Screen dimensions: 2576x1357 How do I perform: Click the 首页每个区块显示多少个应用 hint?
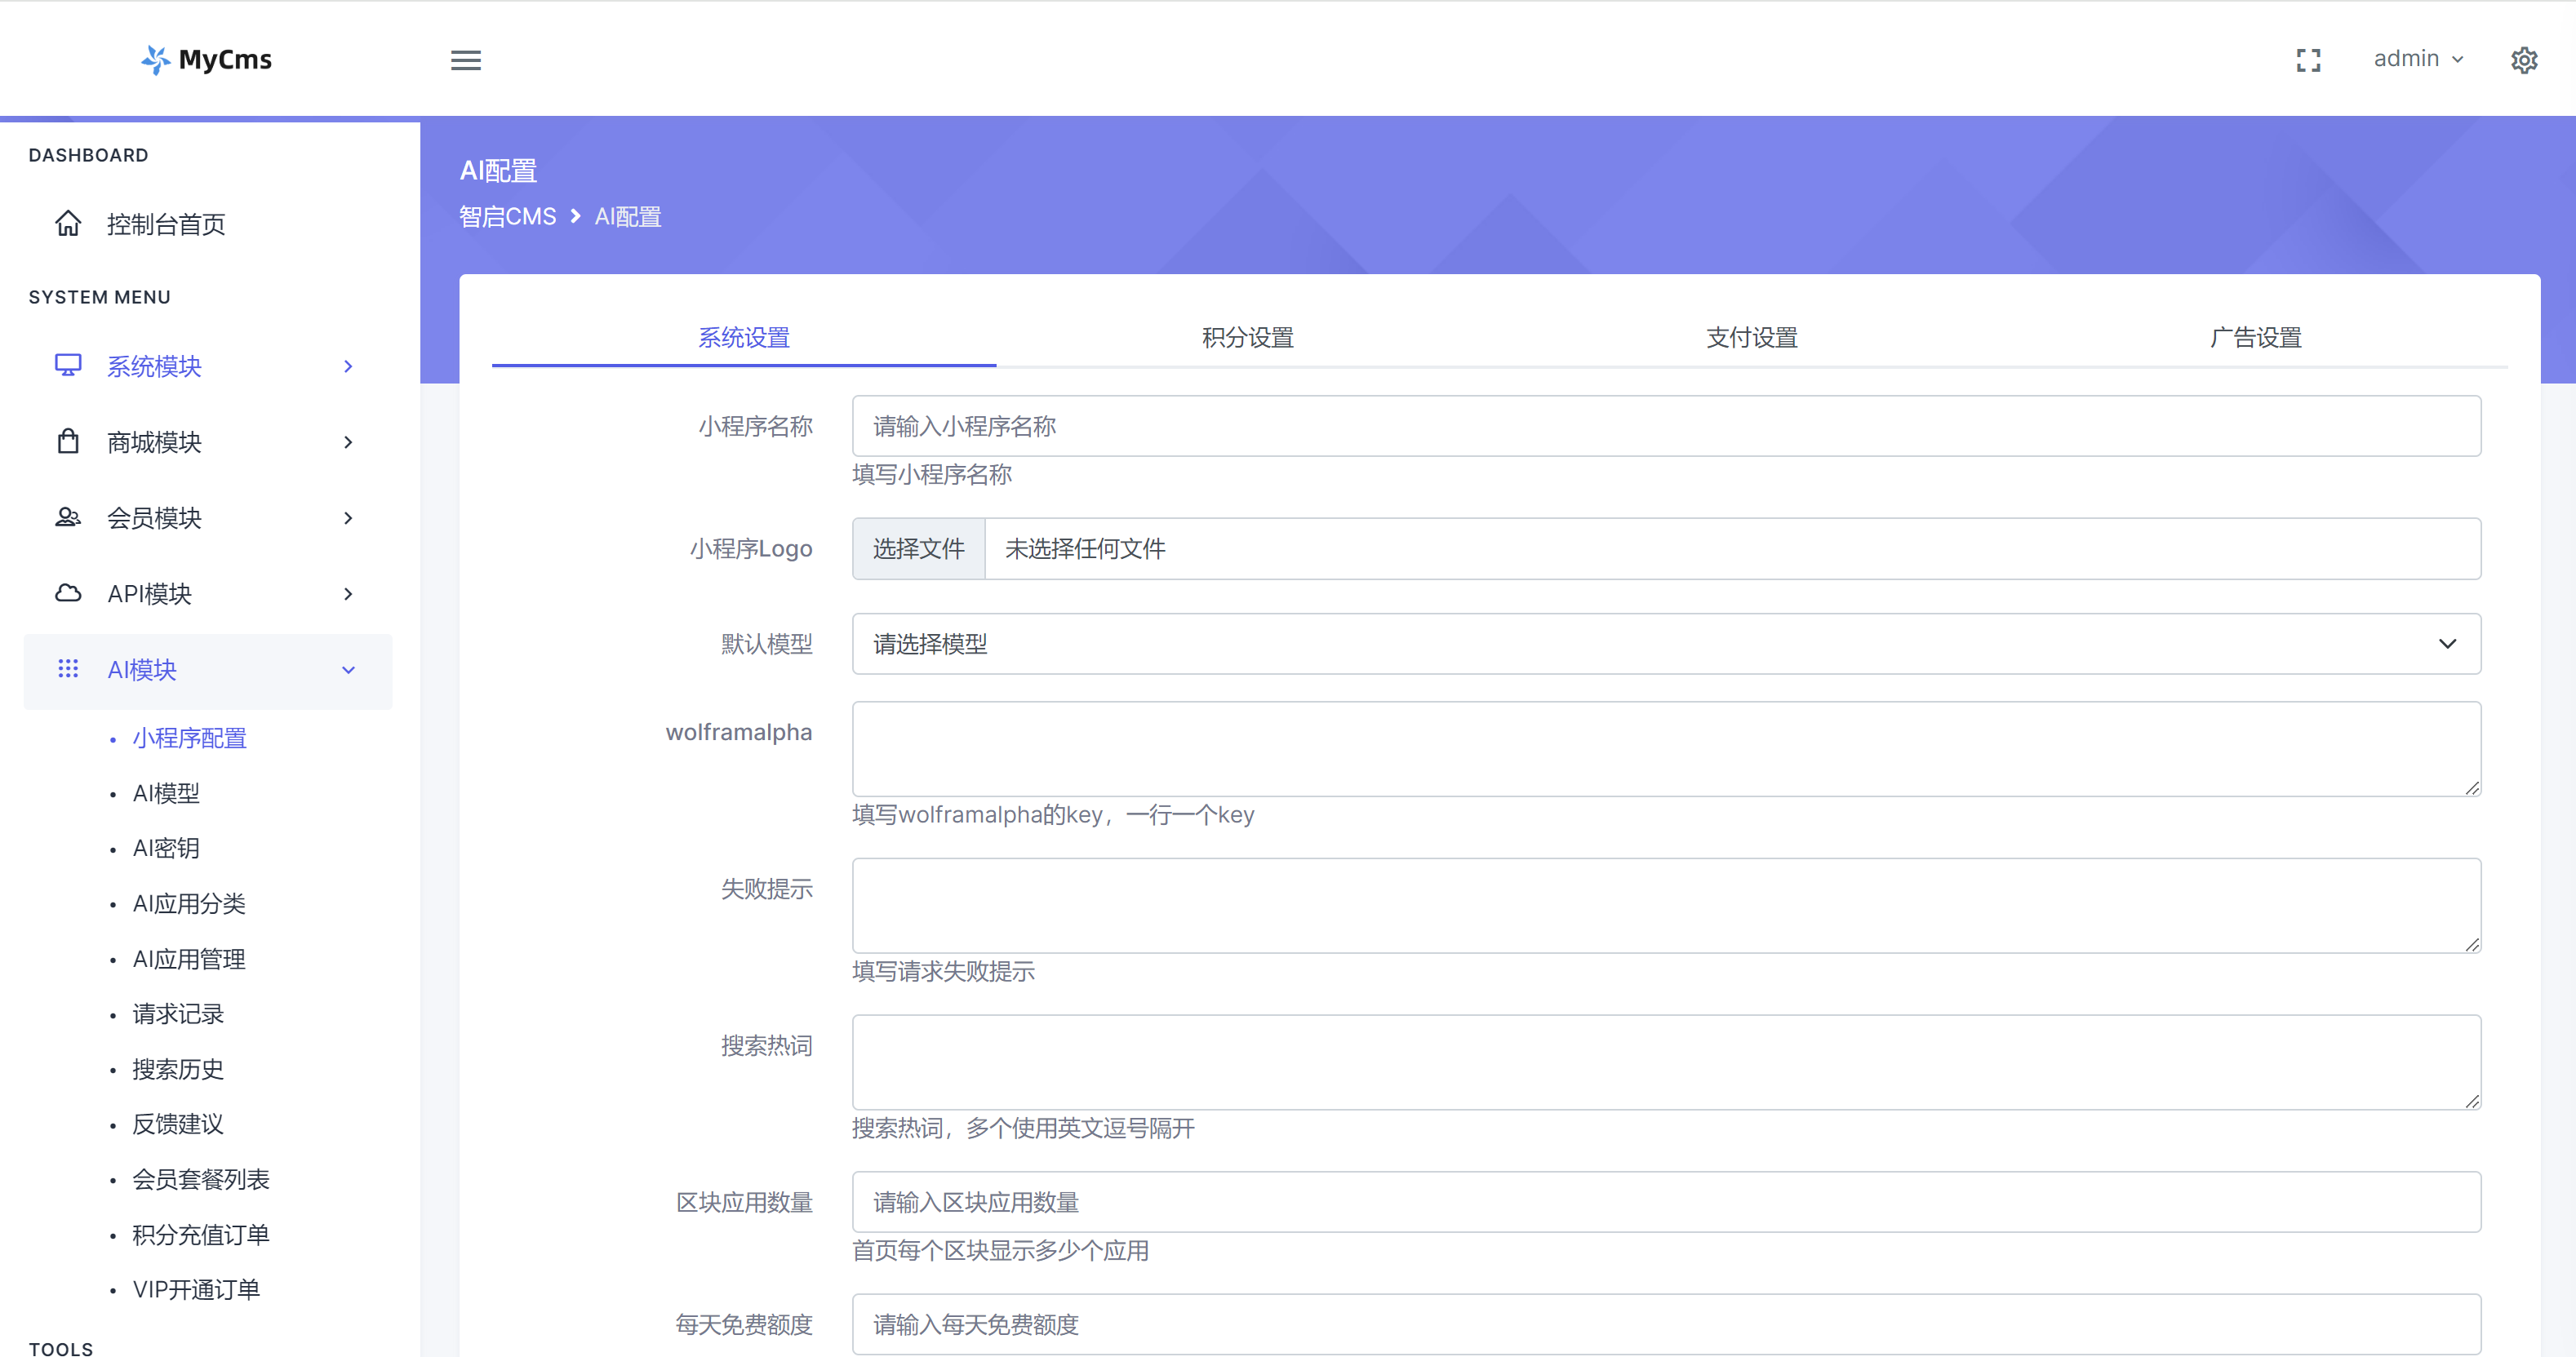point(1000,1251)
